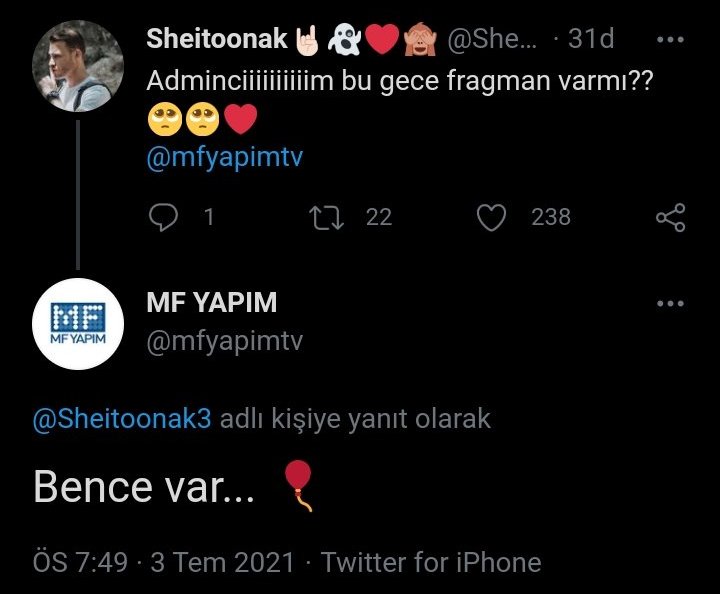
Task: Click the reply comment icon
Action: [x=163, y=217]
